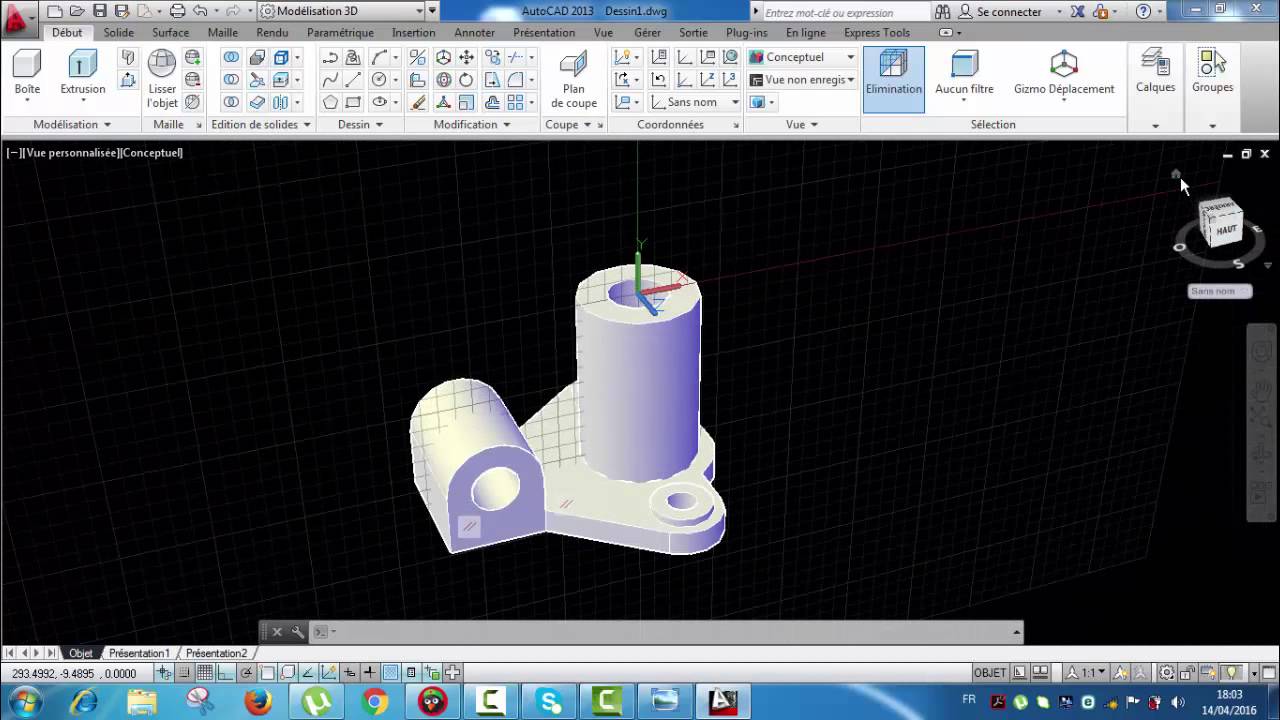
Task: Click in the command line input area
Action: tap(670, 632)
